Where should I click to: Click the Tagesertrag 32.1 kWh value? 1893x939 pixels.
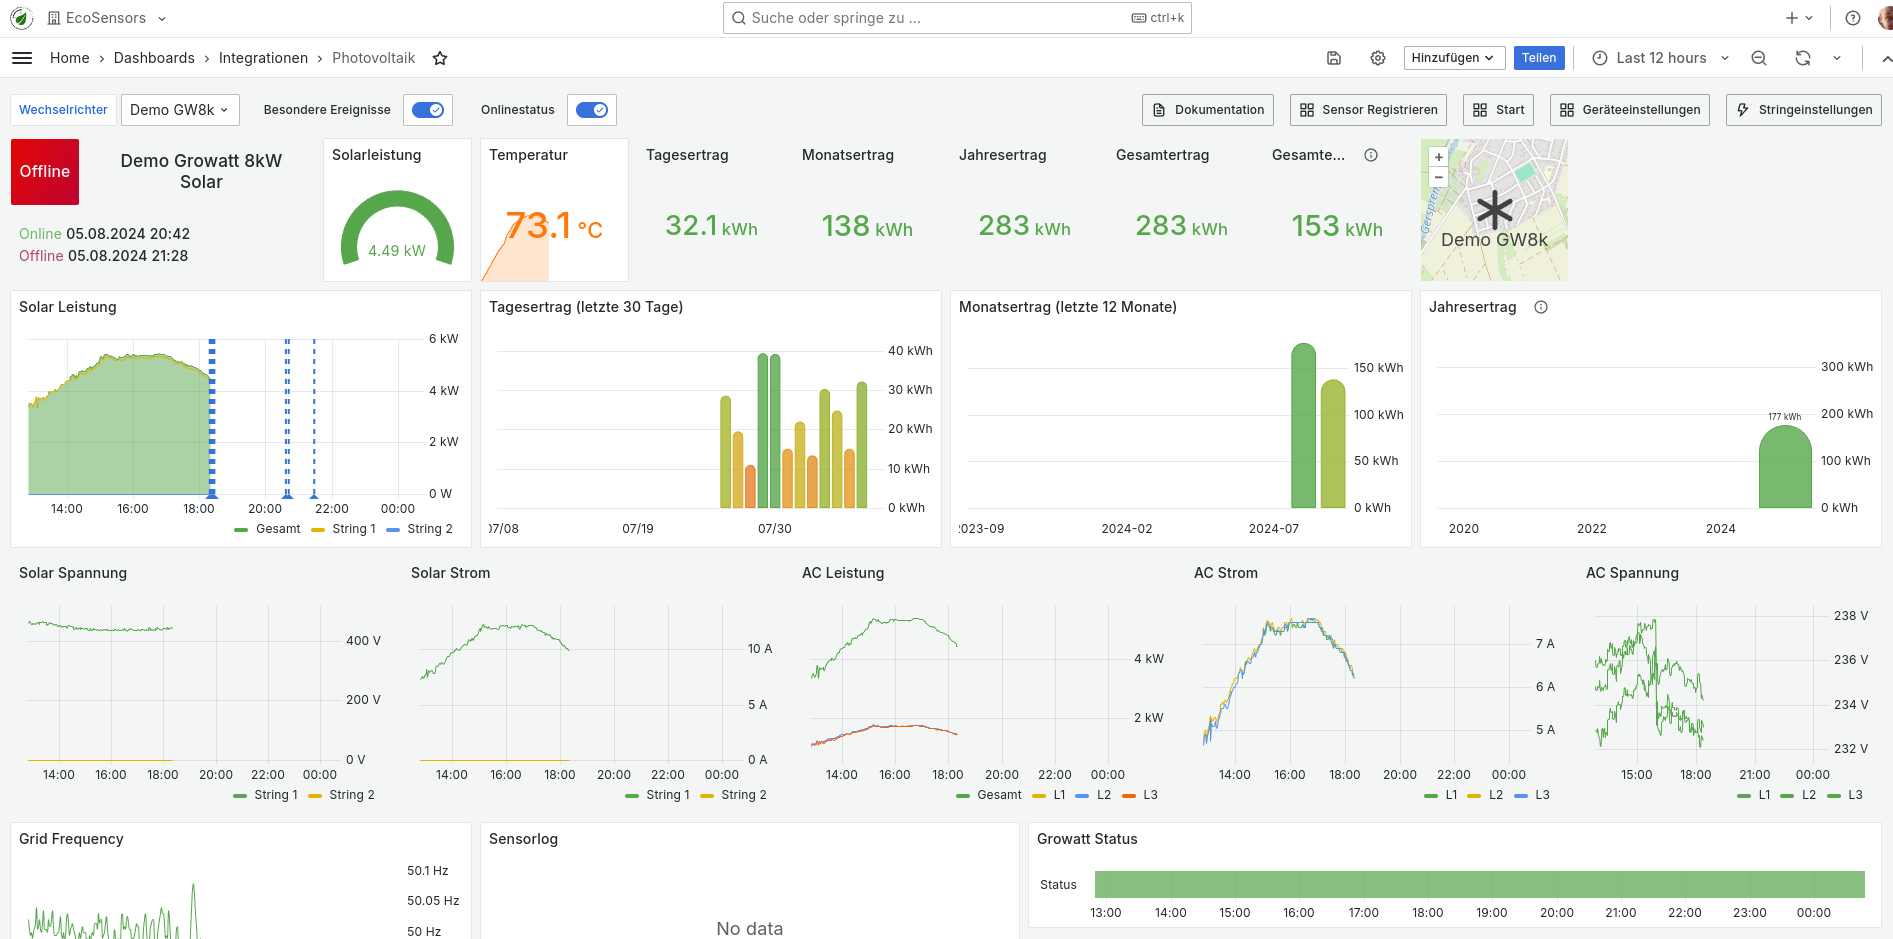711,227
